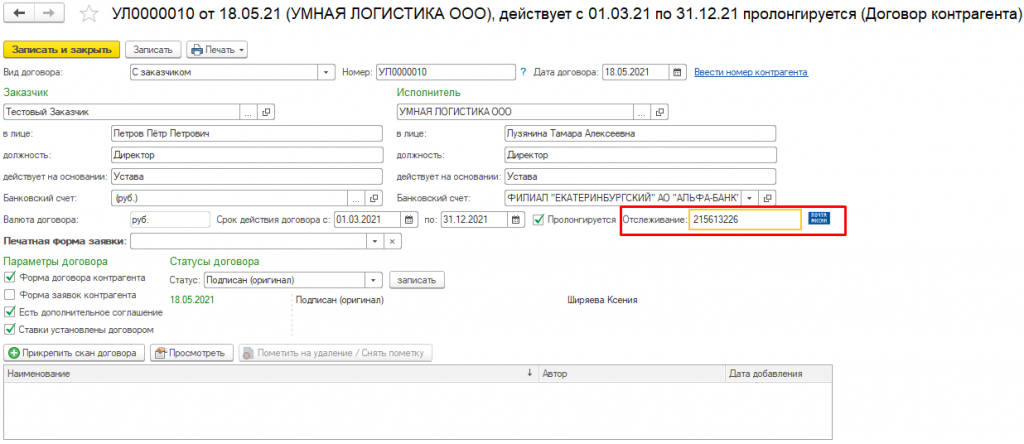The width and height of the screenshot is (1024, 444).
Task: Open the Ввести номер контрагента link
Action: (x=751, y=72)
